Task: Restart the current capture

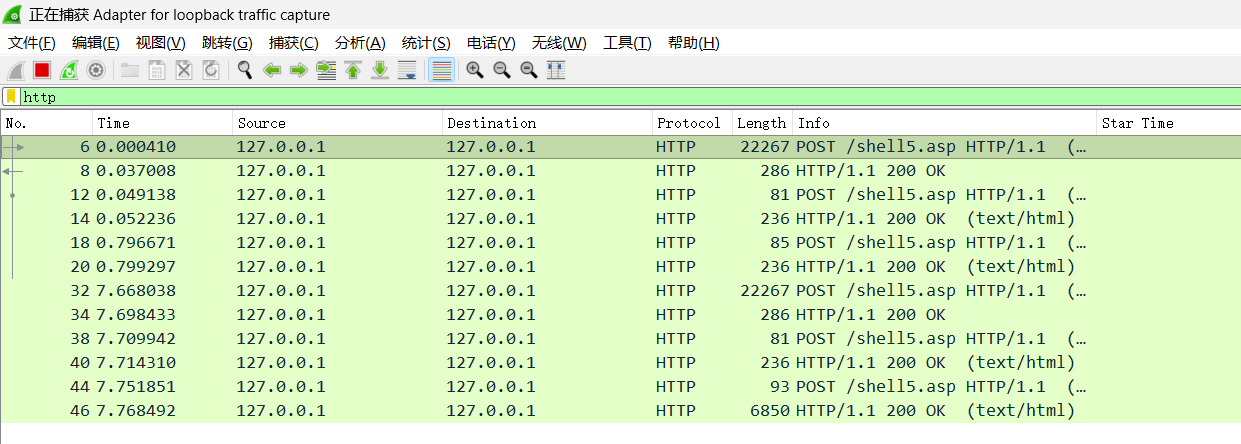Action: (x=69, y=70)
